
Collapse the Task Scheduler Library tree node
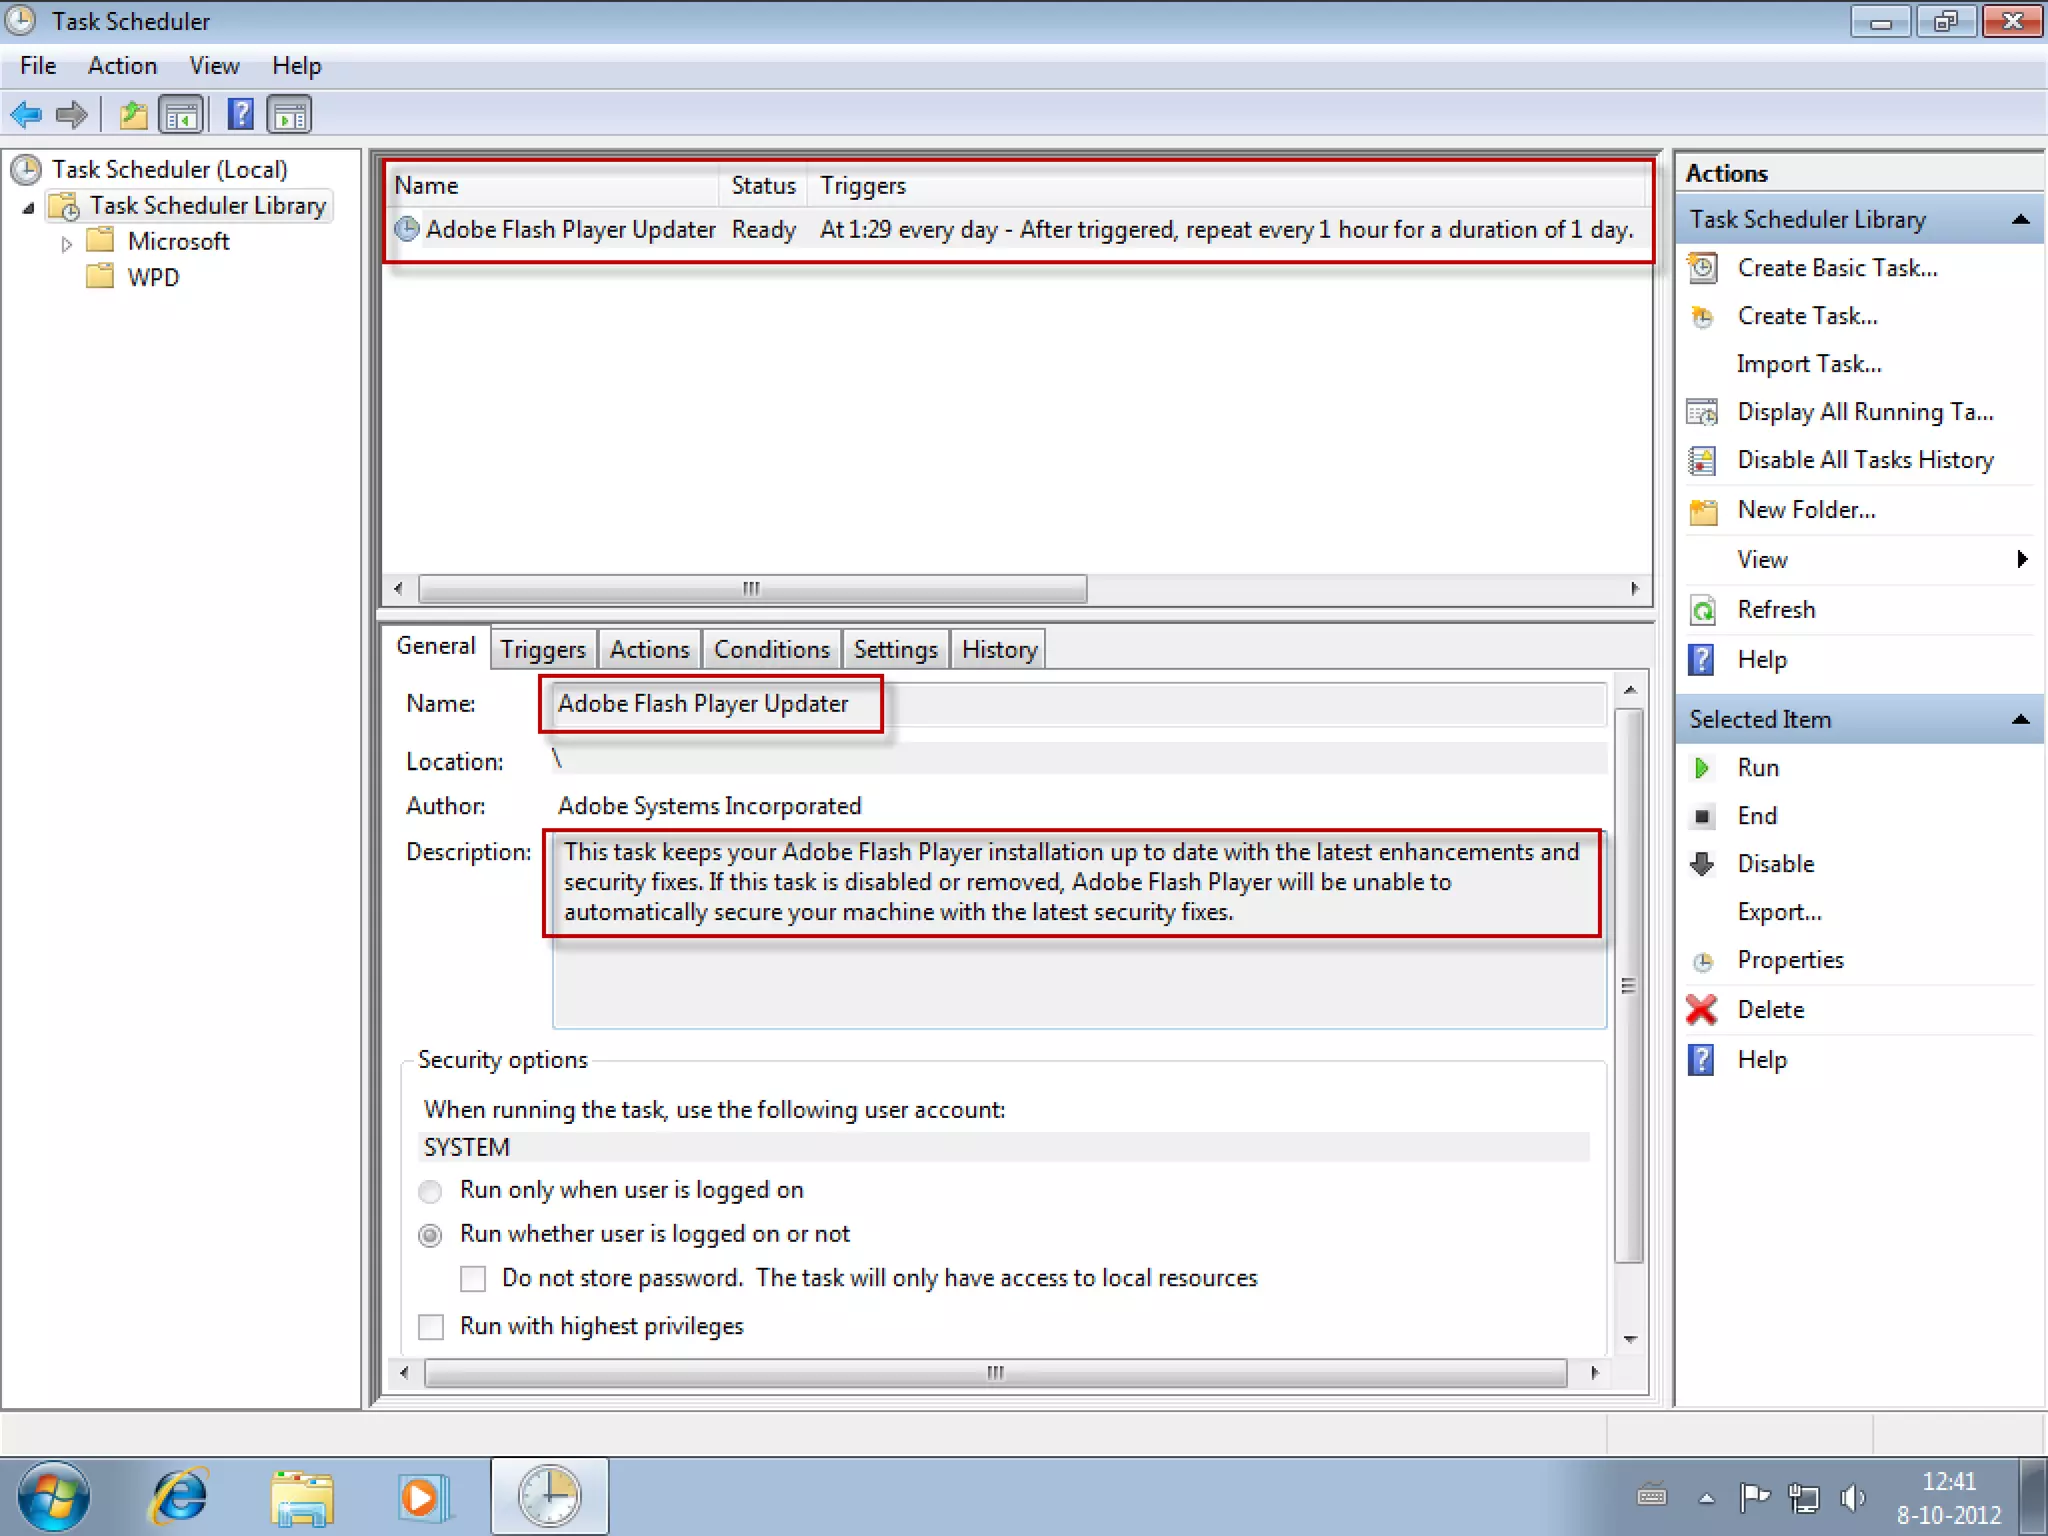pyautogui.click(x=28, y=207)
